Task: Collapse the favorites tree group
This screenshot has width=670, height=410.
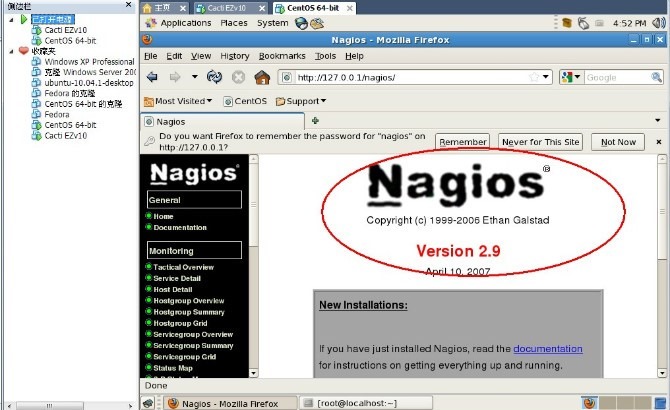Action: point(11,51)
